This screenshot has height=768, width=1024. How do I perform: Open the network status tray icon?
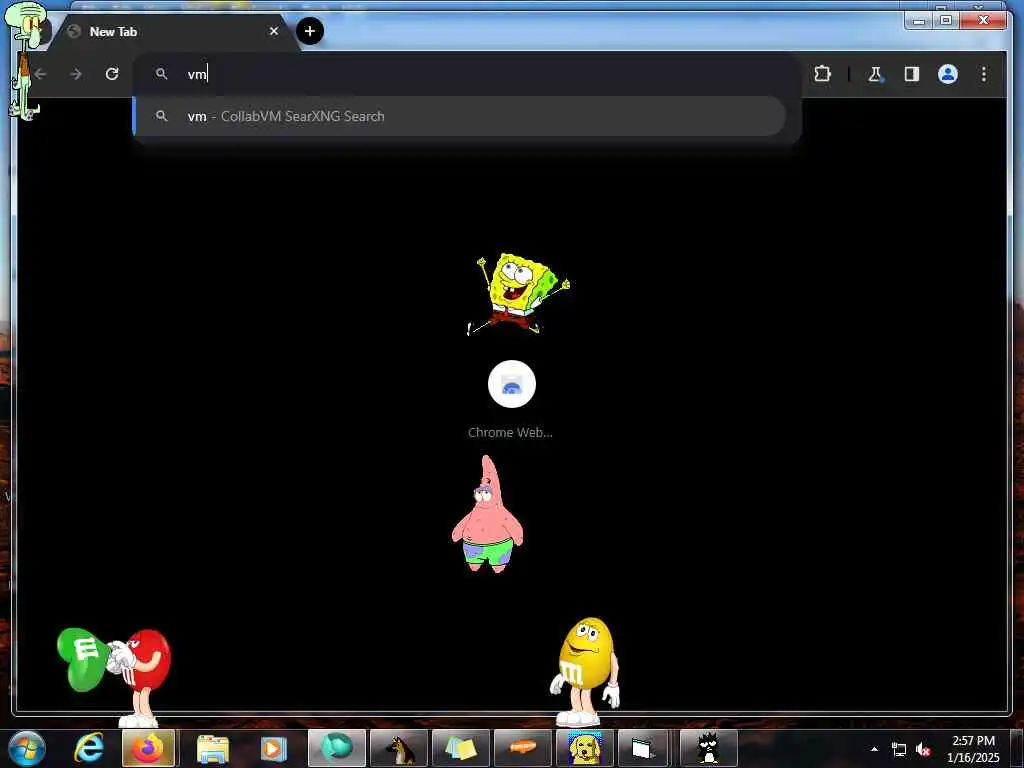(899, 750)
